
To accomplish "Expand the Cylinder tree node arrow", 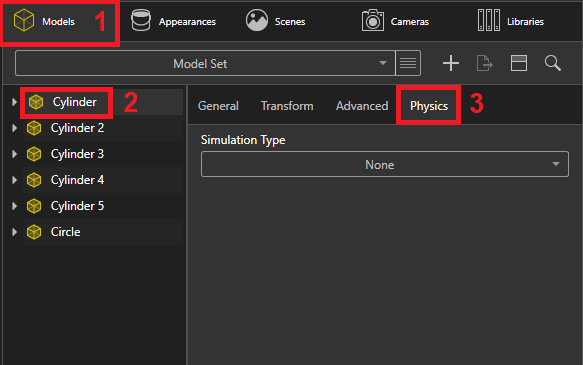I will [14, 102].
